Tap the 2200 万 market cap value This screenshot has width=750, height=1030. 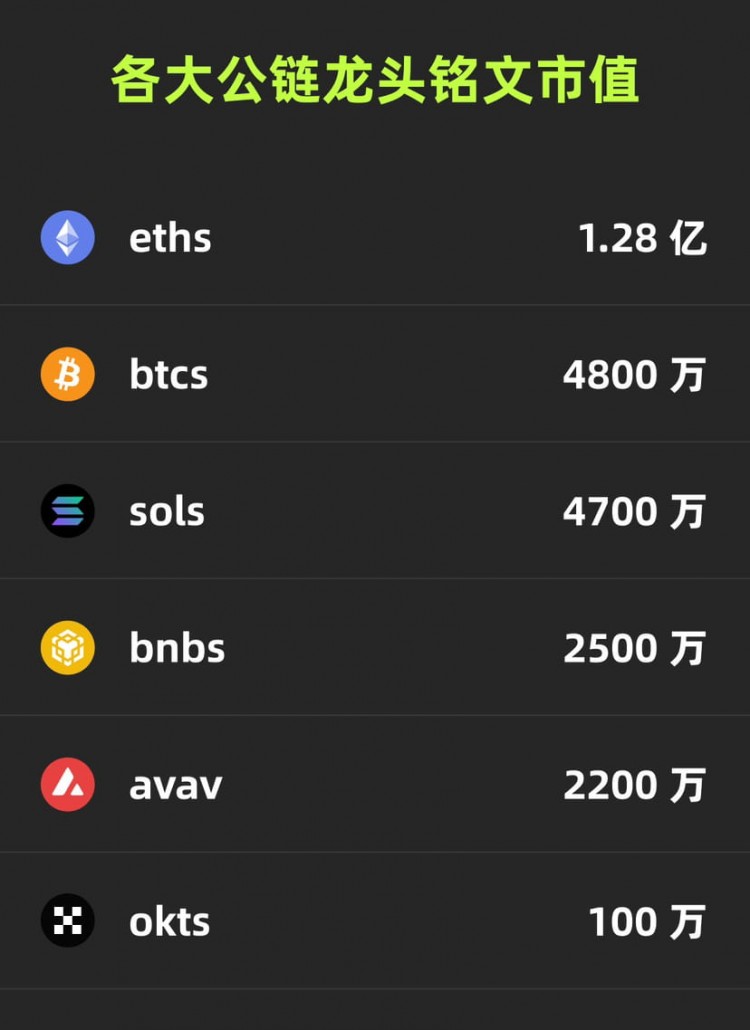[x=634, y=785]
